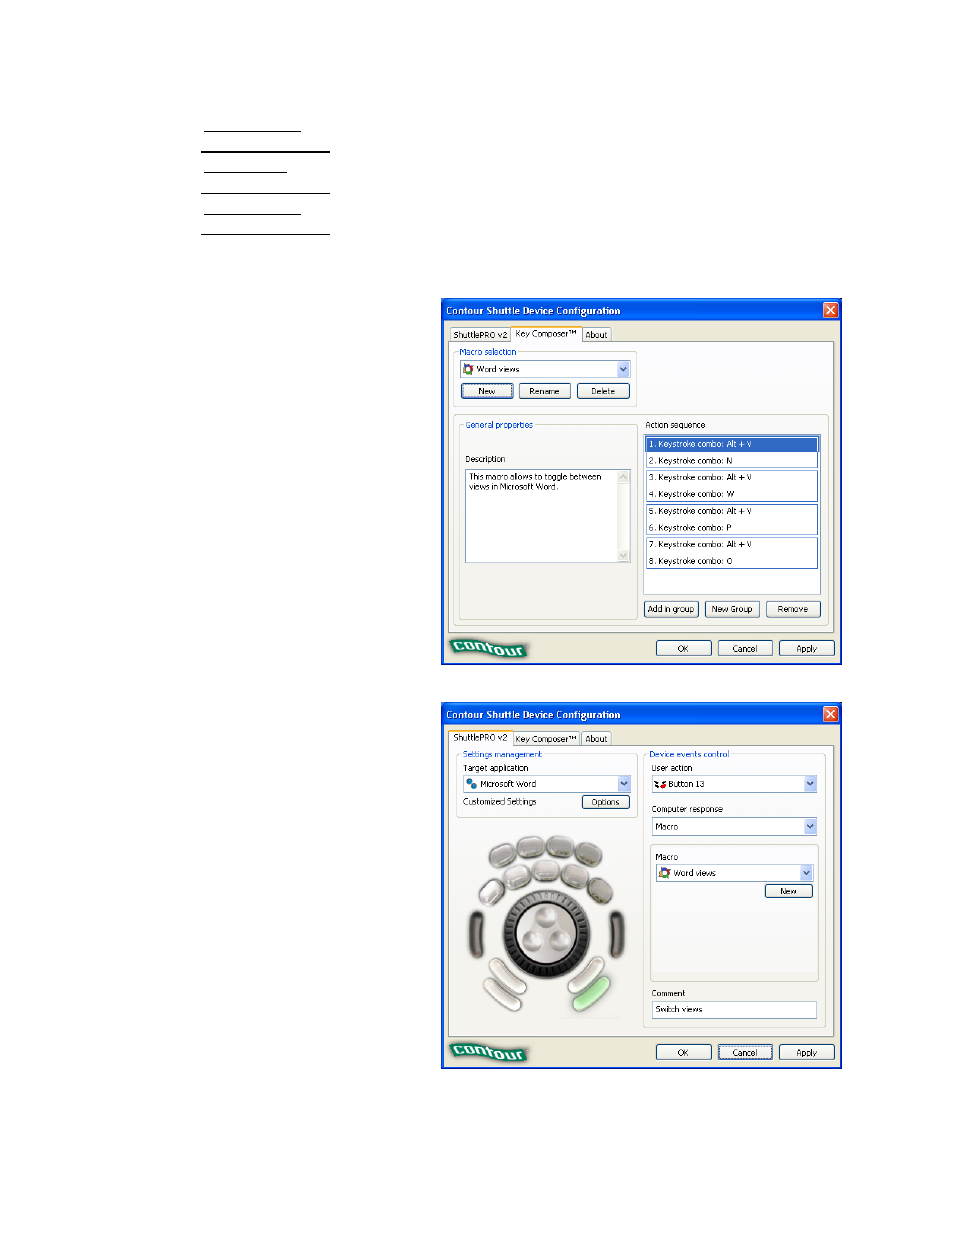
Task: Click the Comment field containing 'Switch views'
Action: 734,1010
